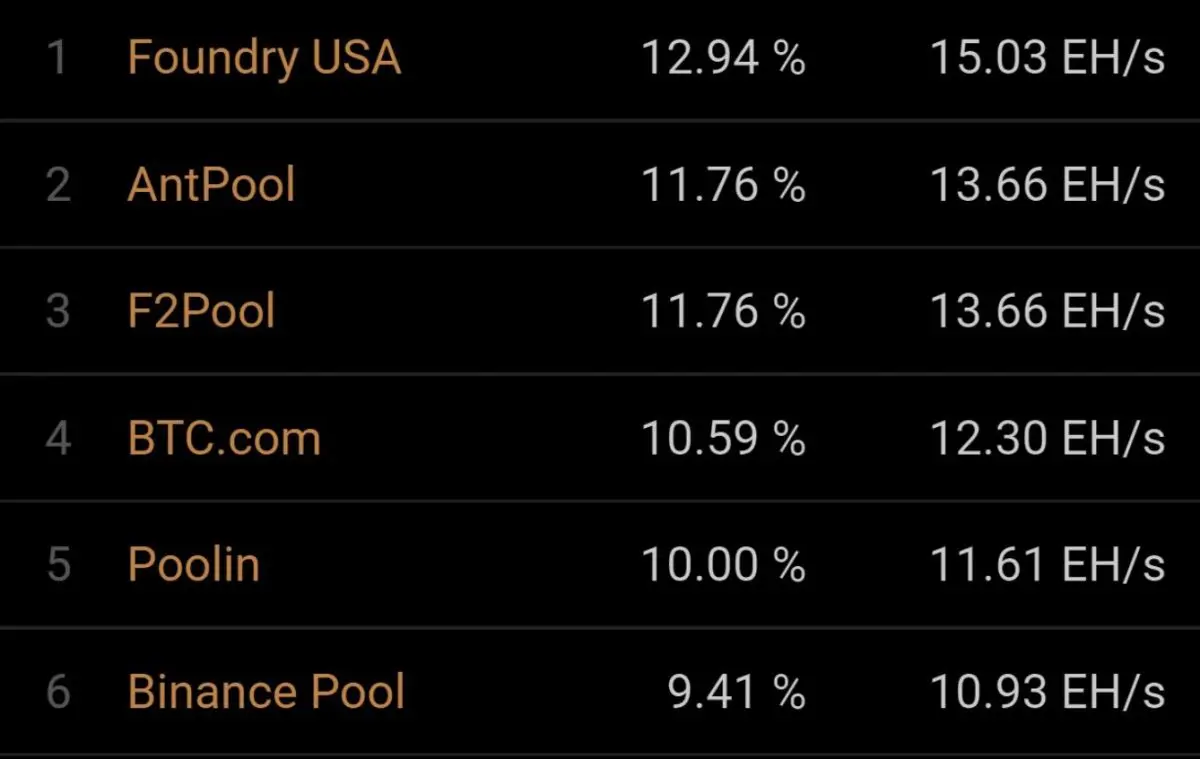Open the F2Pool pool link
This screenshot has width=1200, height=759.
pyautogui.click(x=201, y=311)
